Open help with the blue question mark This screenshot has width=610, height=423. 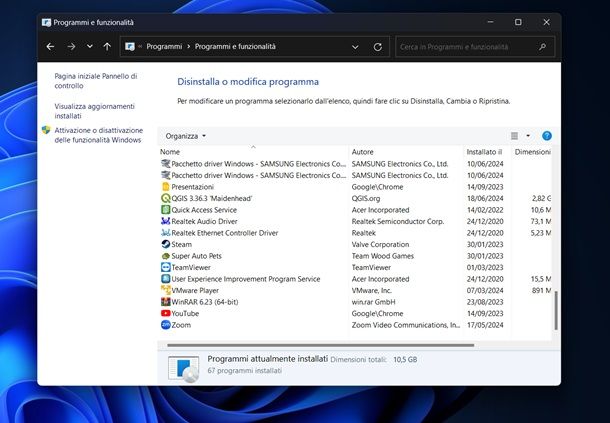tap(547, 136)
